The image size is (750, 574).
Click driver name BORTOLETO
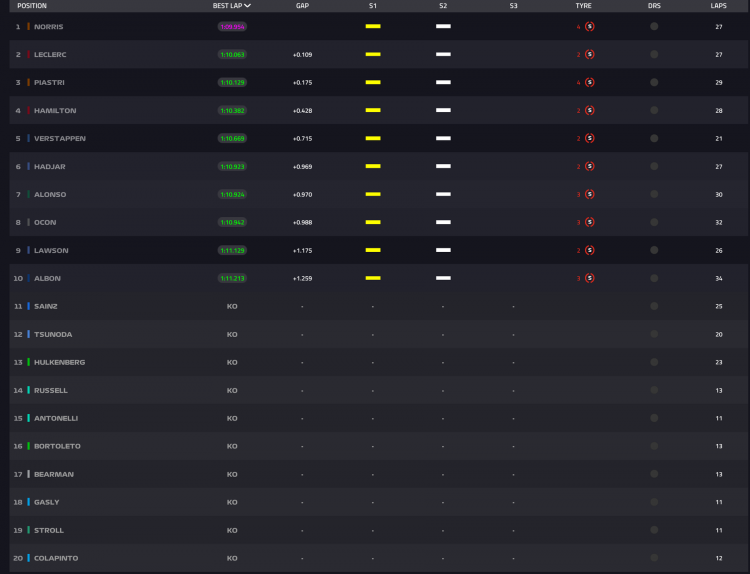pyautogui.click(x=57, y=446)
